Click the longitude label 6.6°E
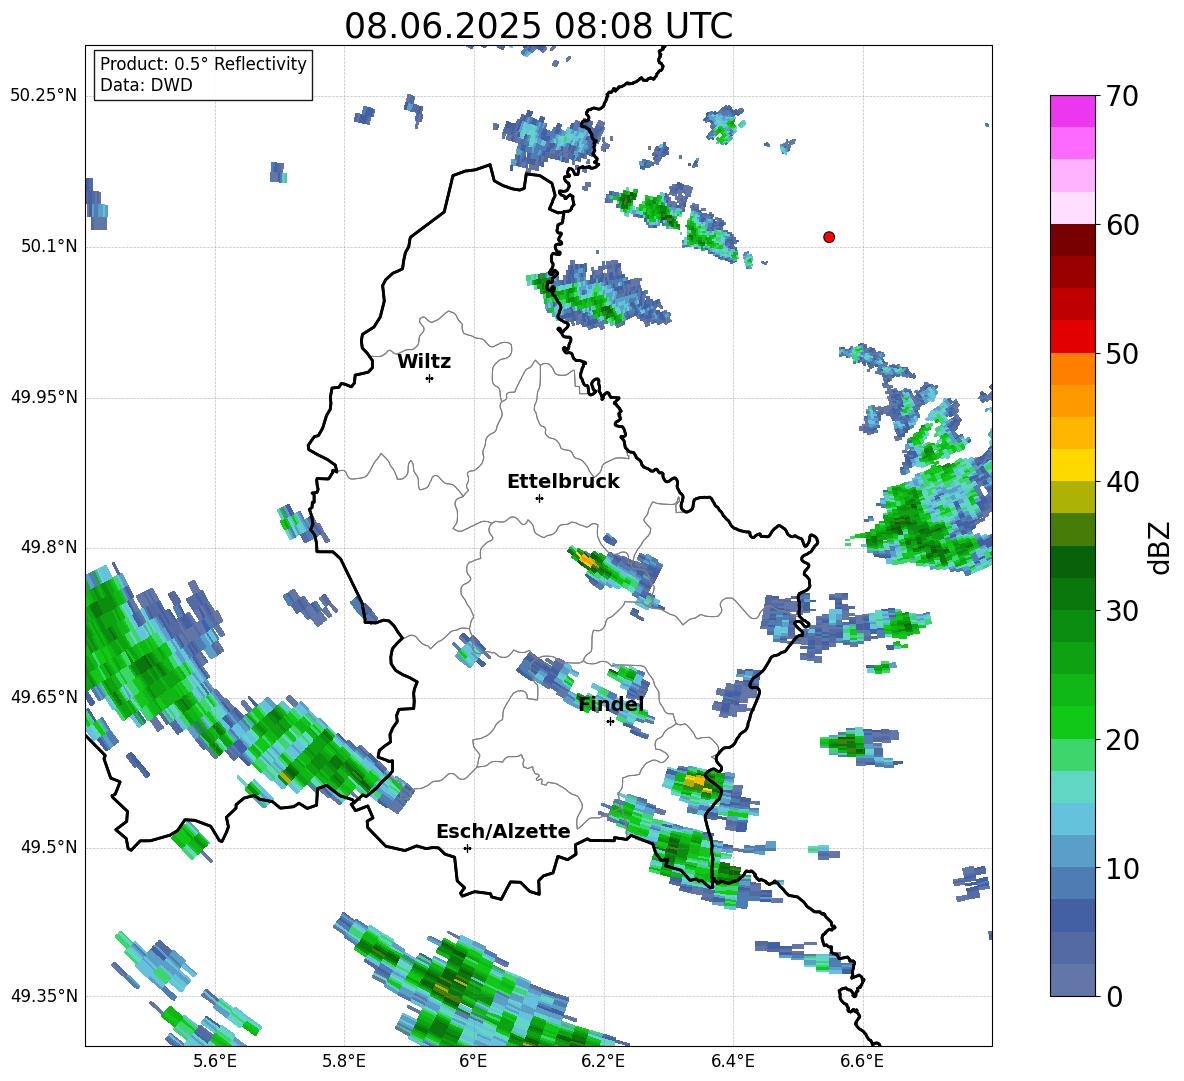The image size is (1184, 1081). pos(862,1061)
